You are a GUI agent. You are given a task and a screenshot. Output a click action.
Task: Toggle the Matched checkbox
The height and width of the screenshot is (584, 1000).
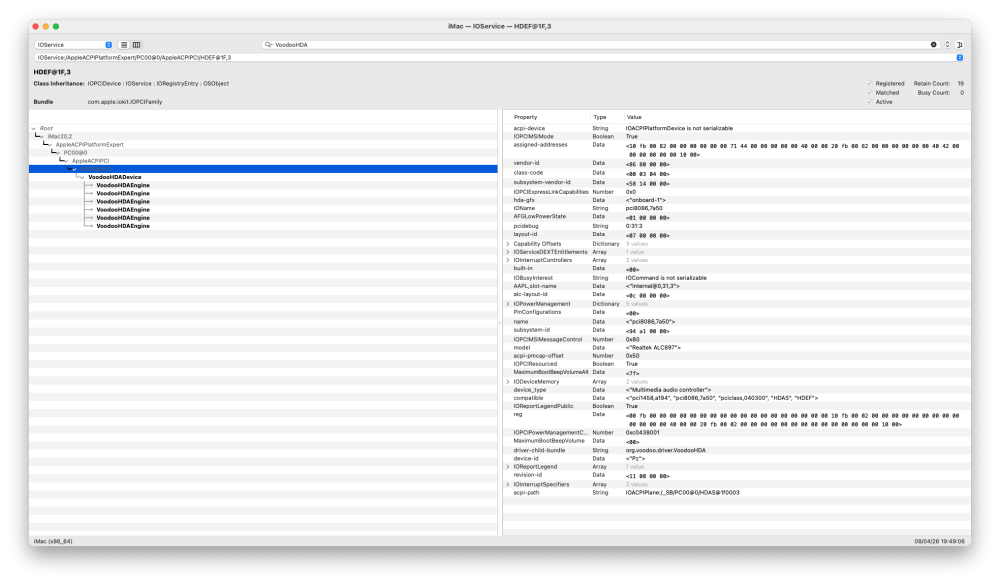click(x=869, y=92)
